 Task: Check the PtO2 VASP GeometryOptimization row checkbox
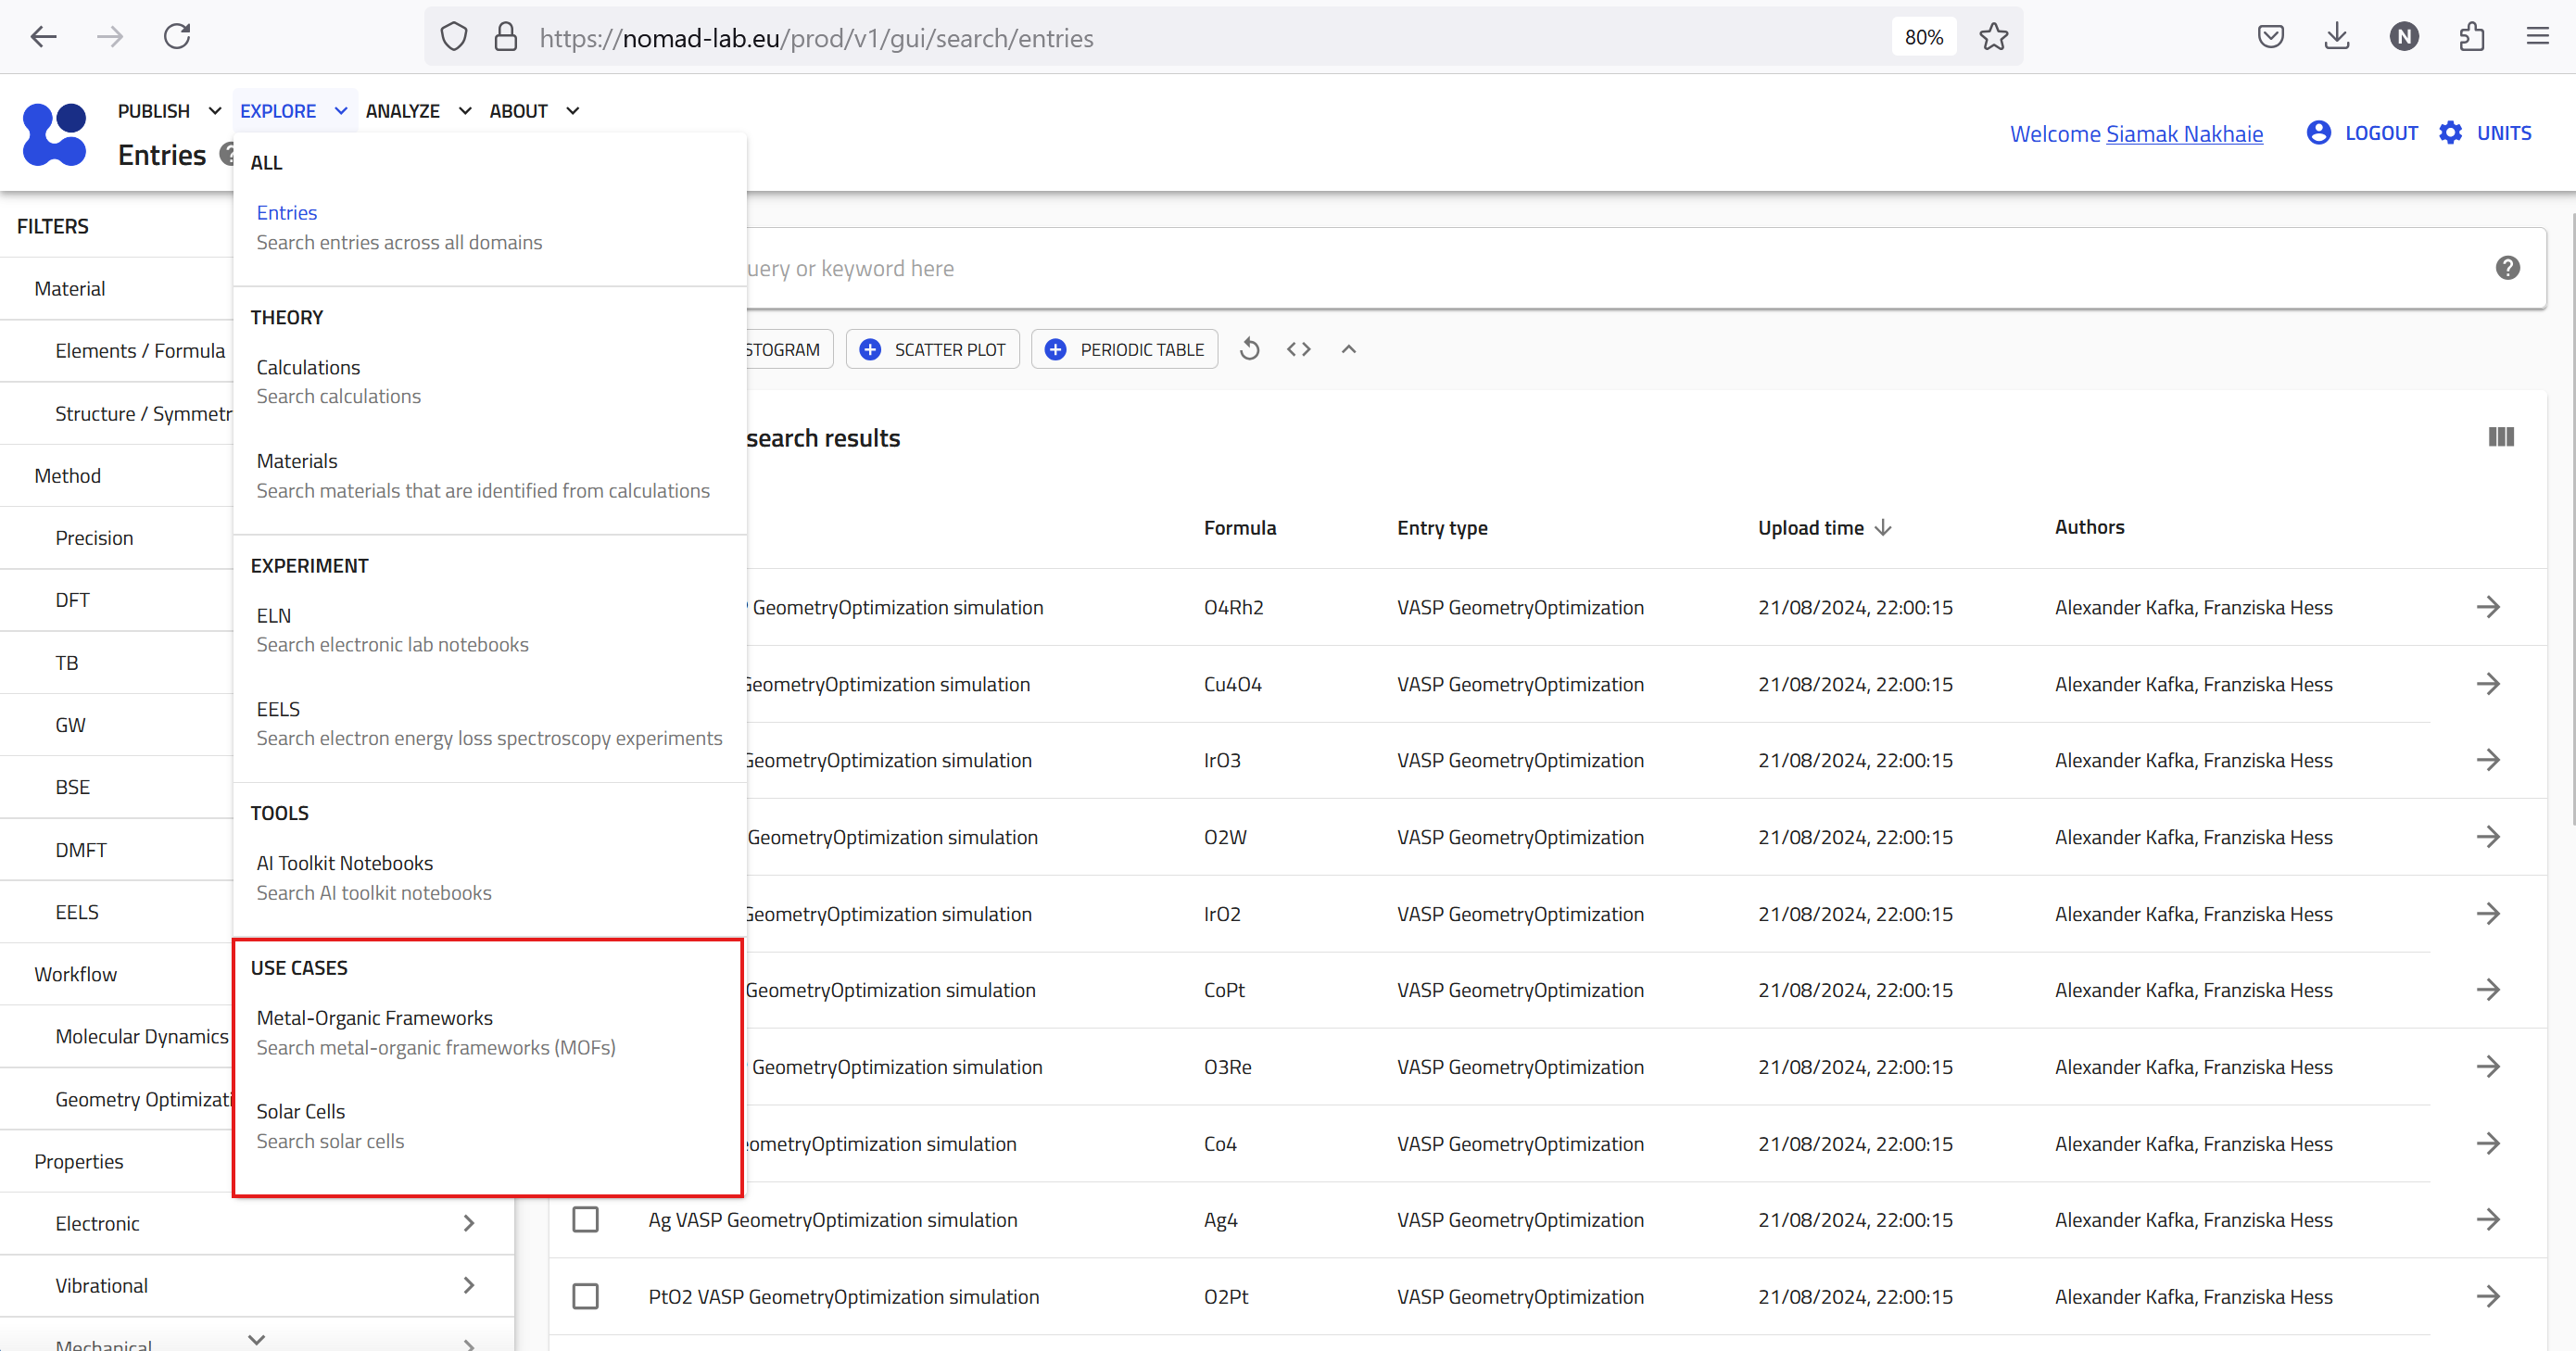click(x=585, y=1297)
